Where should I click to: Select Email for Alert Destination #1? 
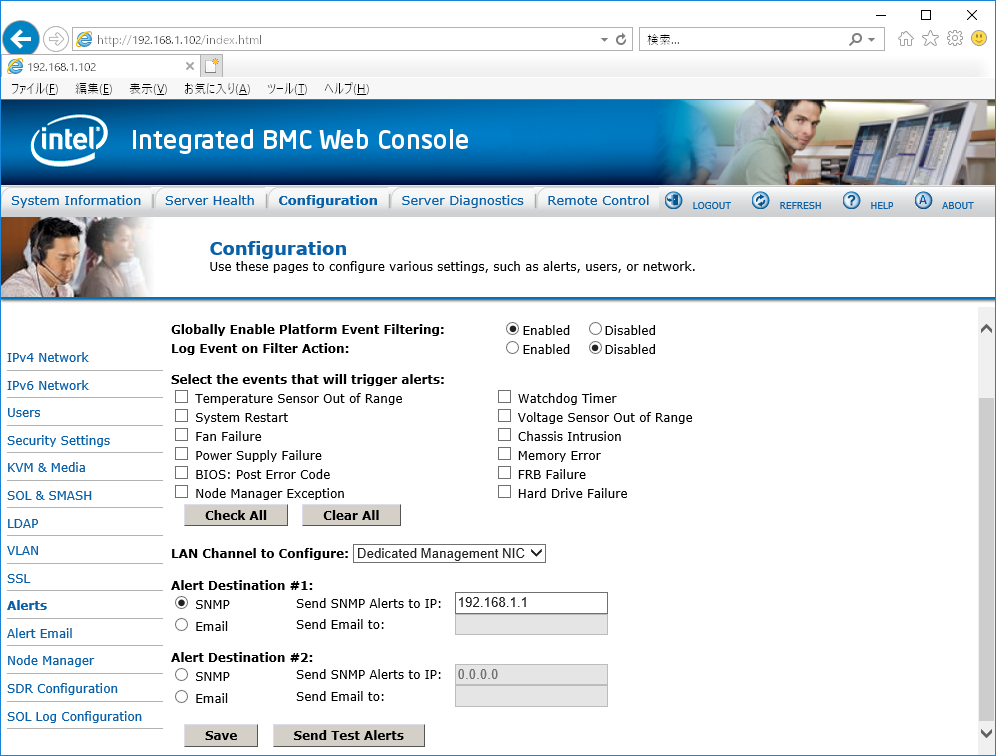point(182,625)
